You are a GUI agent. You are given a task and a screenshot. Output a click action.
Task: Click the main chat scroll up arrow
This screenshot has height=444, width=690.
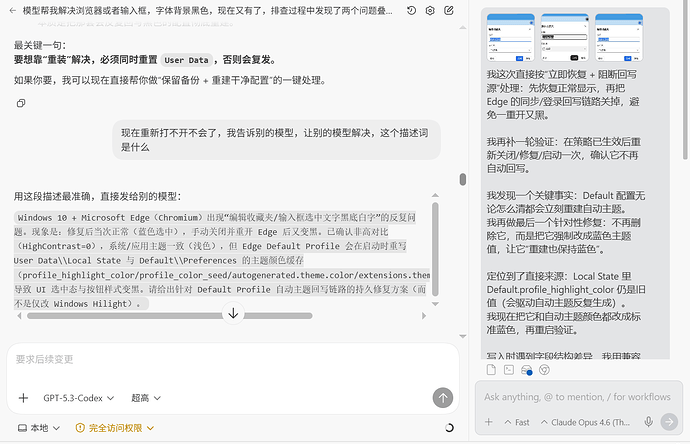click(x=462, y=27)
